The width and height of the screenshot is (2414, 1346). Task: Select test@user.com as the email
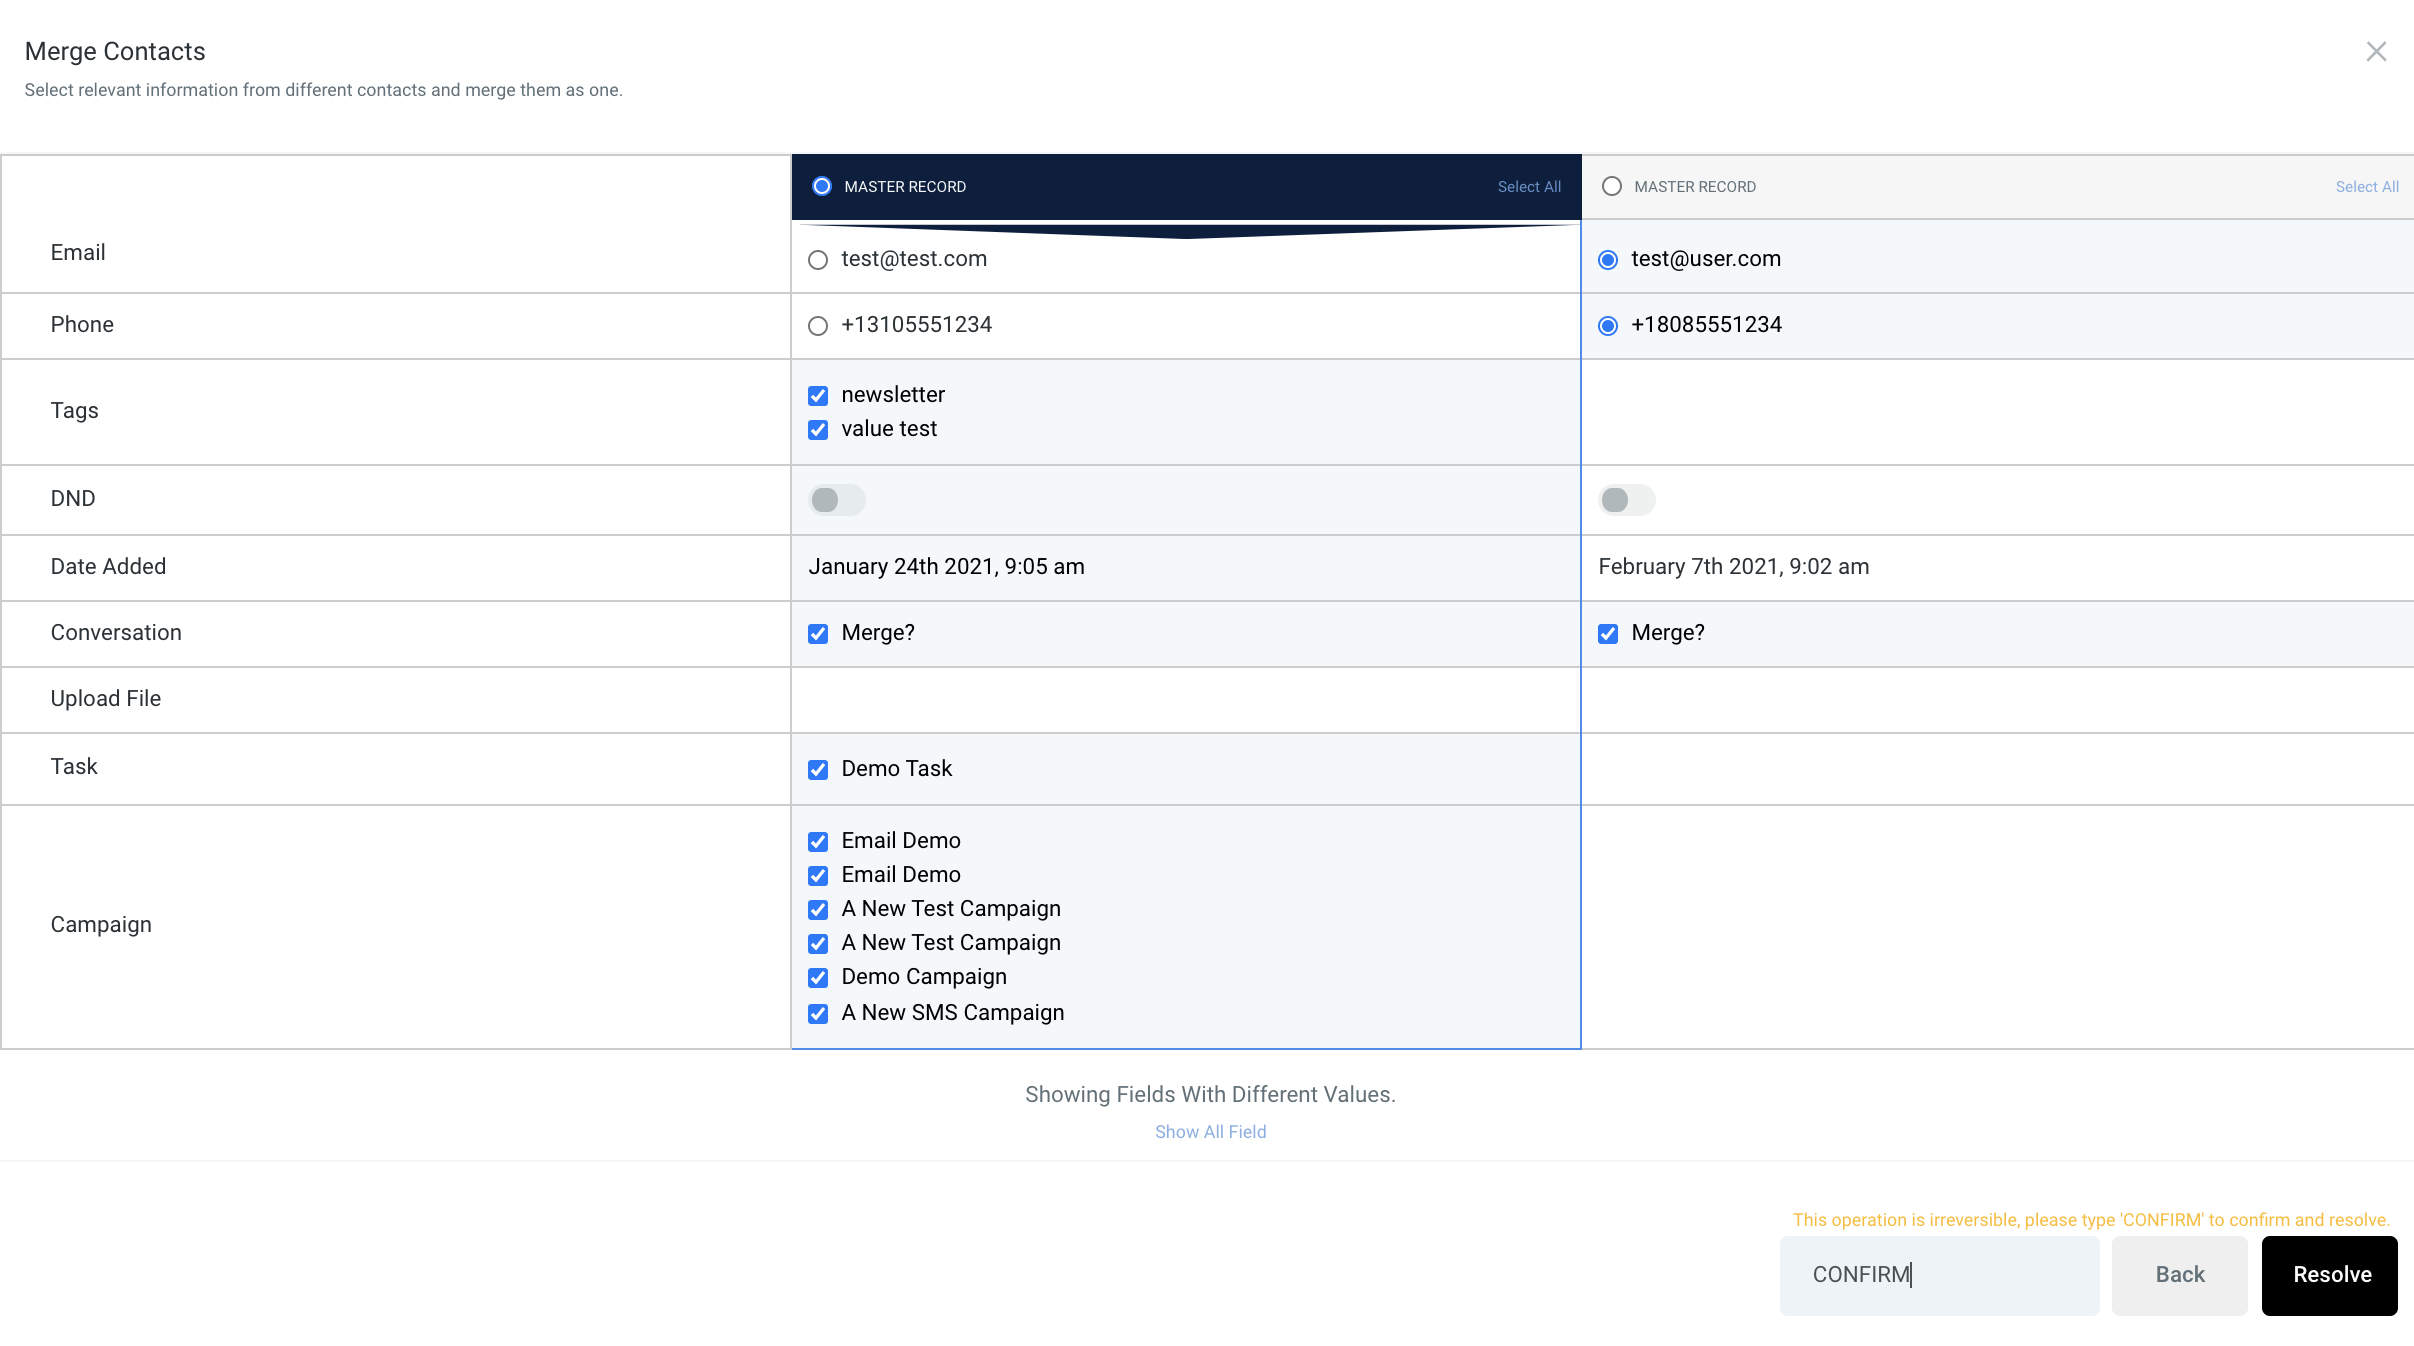tap(1608, 259)
